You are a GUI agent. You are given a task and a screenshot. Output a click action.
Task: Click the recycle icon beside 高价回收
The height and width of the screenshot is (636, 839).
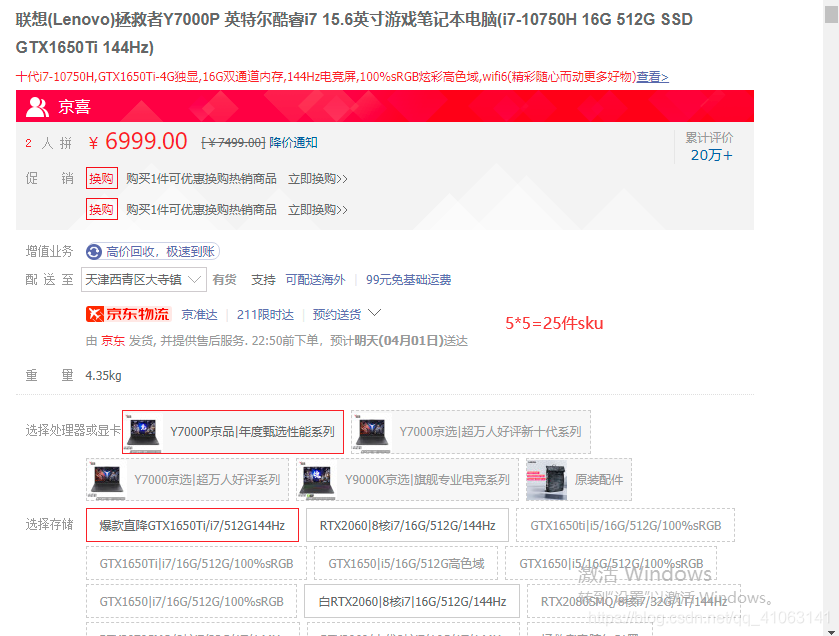(94, 251)
